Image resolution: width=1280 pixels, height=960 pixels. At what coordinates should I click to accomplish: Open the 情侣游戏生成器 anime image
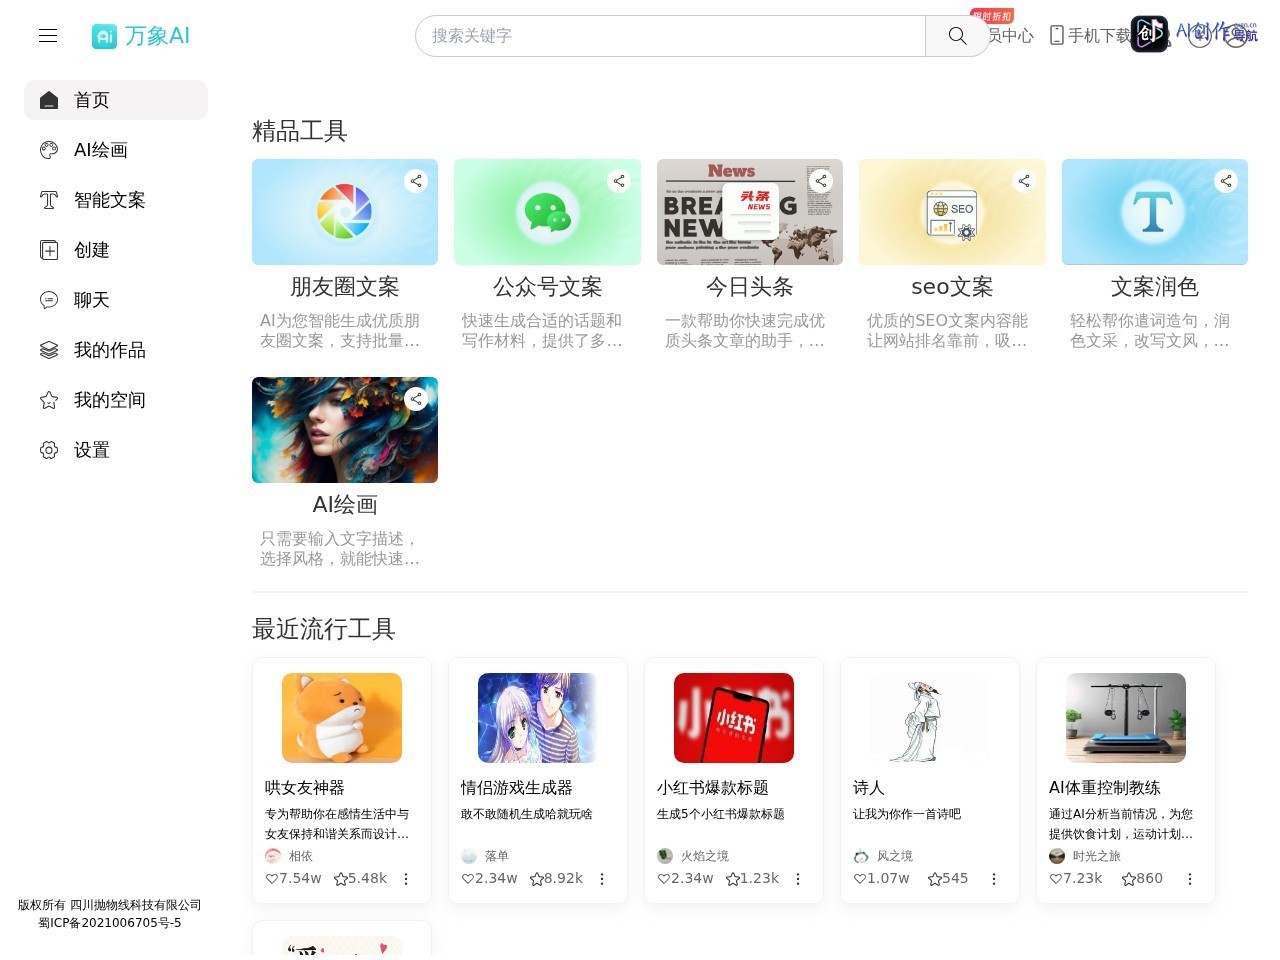(x=538, y=718)
